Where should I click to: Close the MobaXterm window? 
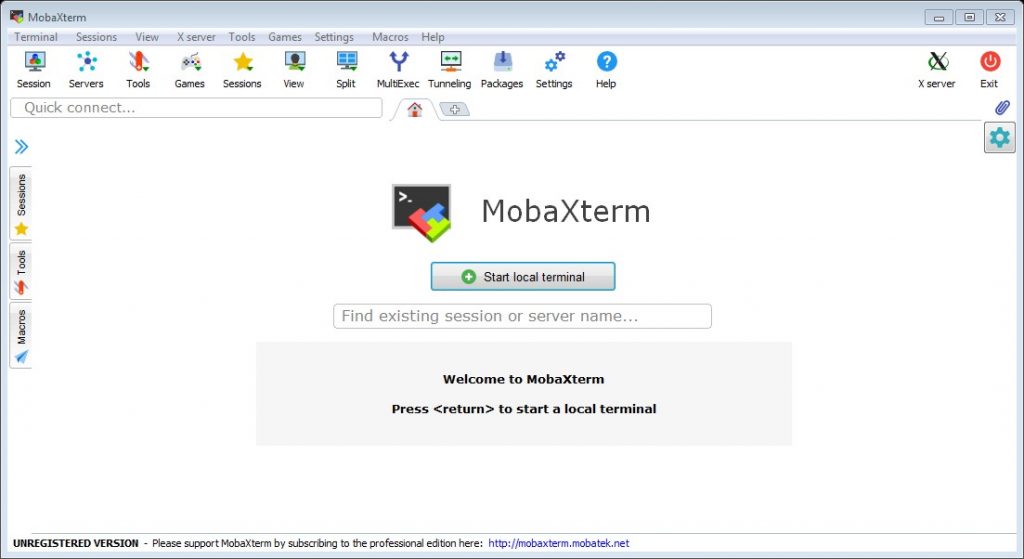(1000, 18)
